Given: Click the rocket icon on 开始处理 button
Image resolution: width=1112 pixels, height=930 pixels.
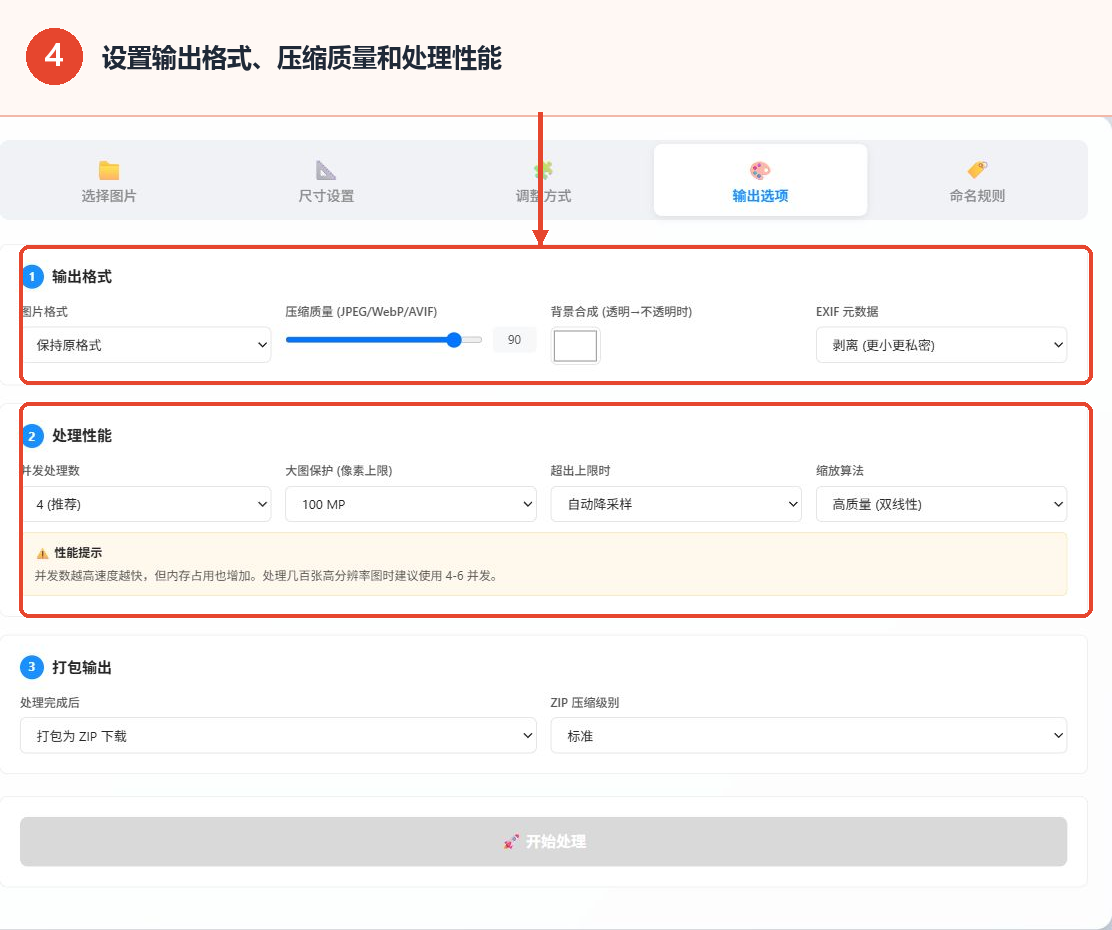Looking at the screenshot, I should tap(511, 842).
